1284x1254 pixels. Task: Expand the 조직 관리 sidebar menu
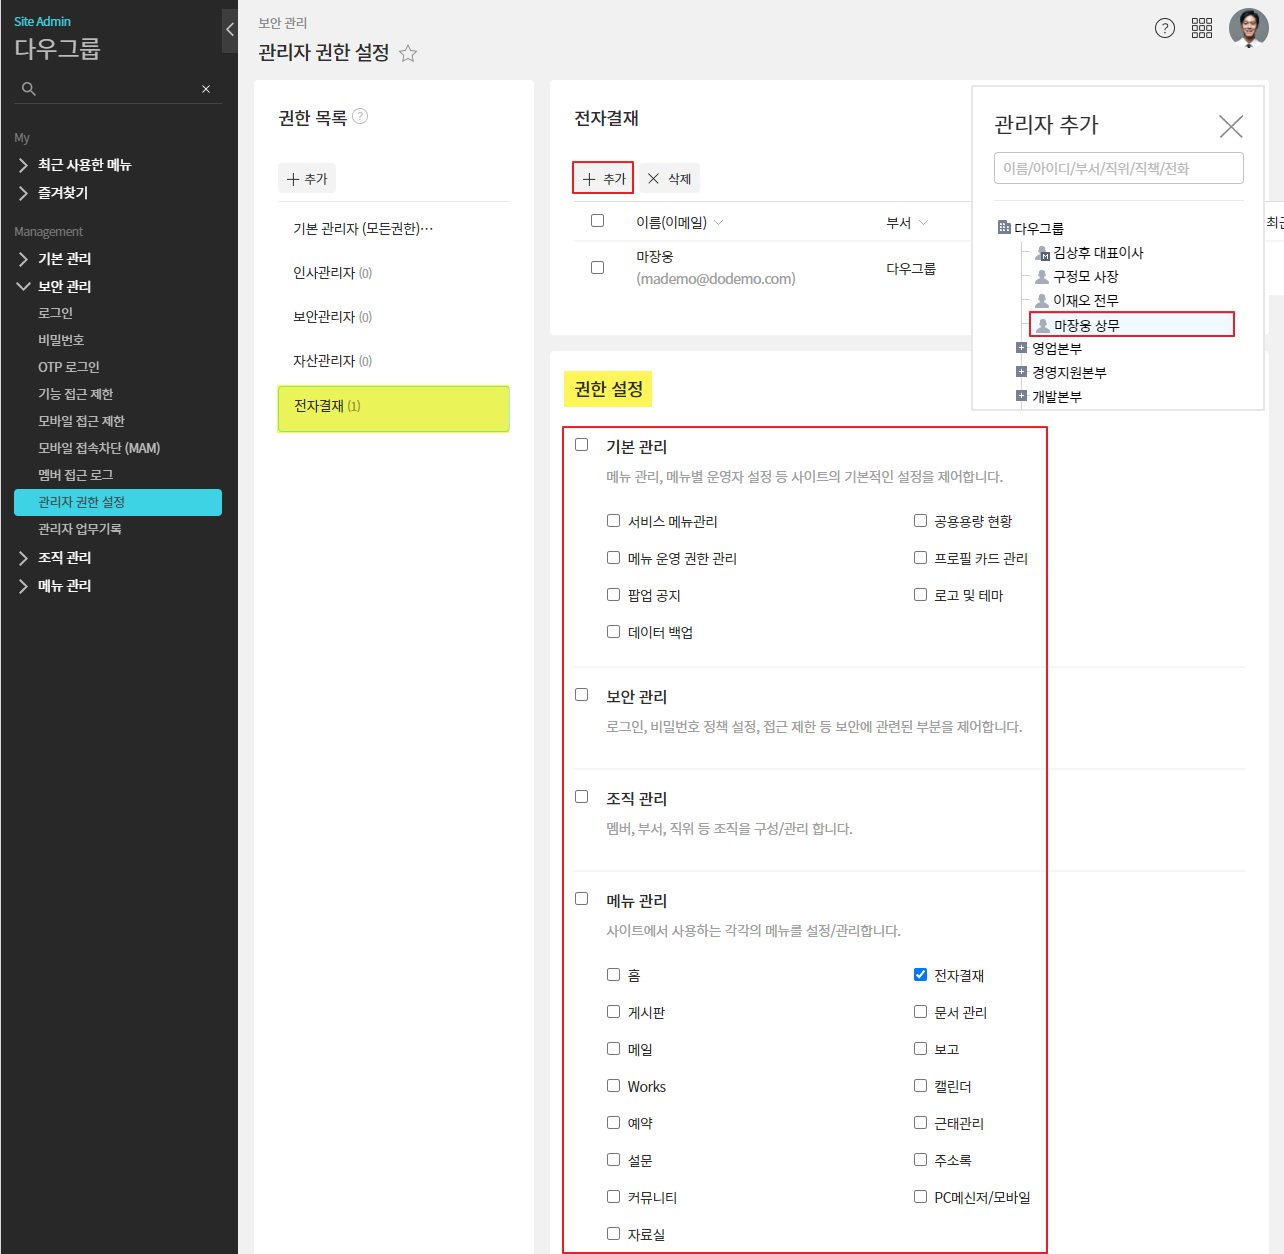click(24, 558)
